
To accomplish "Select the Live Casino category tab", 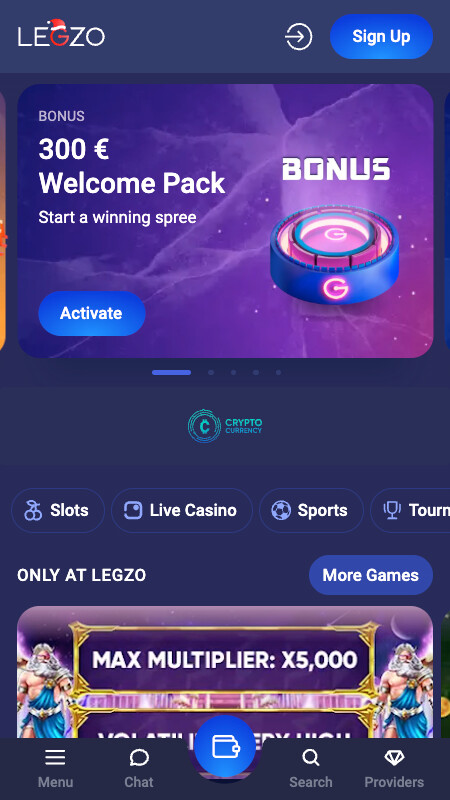I will [x=182, y=510].
